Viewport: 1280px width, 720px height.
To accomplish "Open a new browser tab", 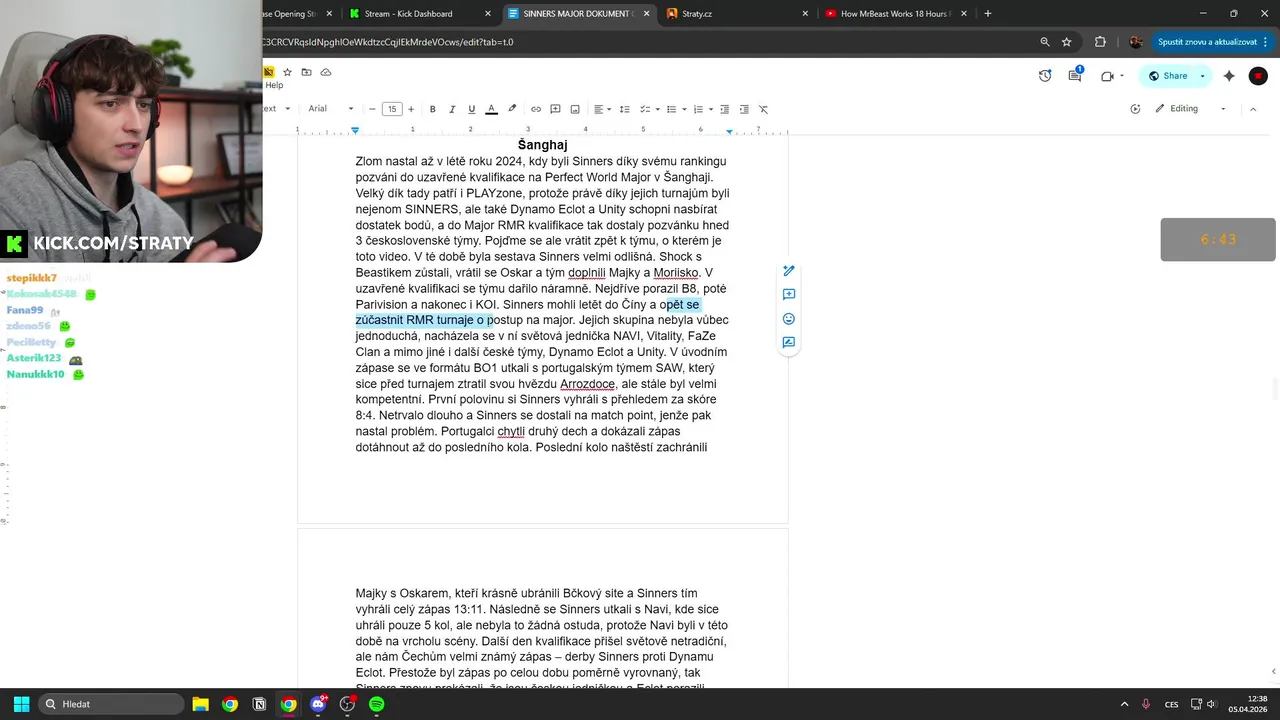I will [x=988, y=14].
